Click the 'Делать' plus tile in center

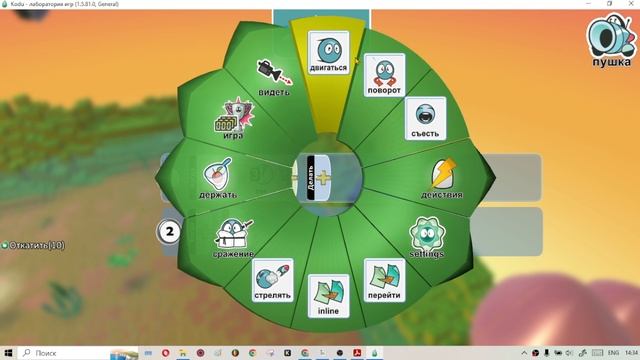pos(319,178)
